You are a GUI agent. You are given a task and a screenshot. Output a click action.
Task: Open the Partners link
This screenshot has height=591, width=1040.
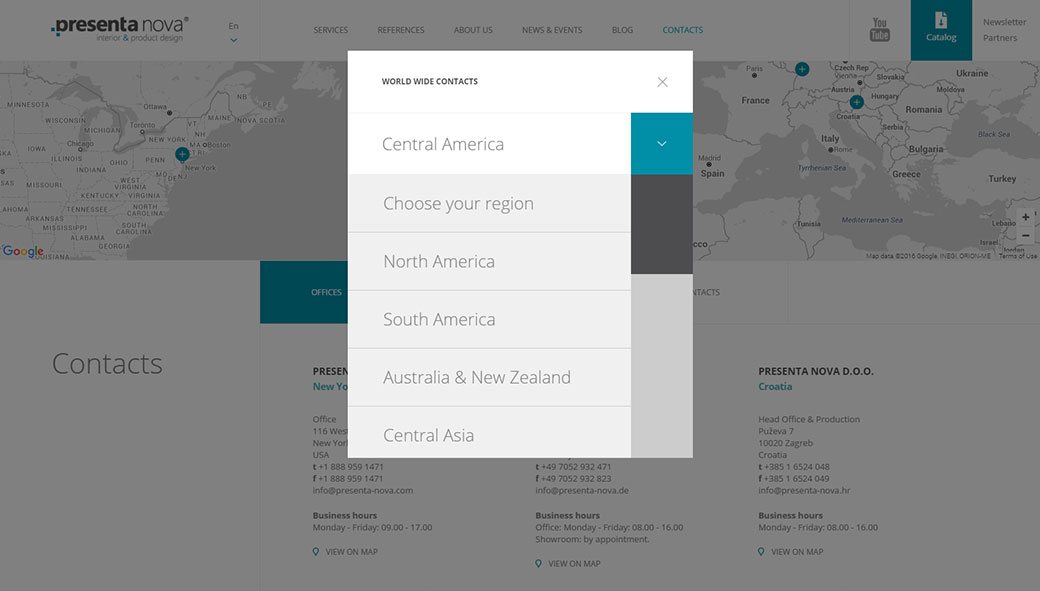(x=1001, y=37)
